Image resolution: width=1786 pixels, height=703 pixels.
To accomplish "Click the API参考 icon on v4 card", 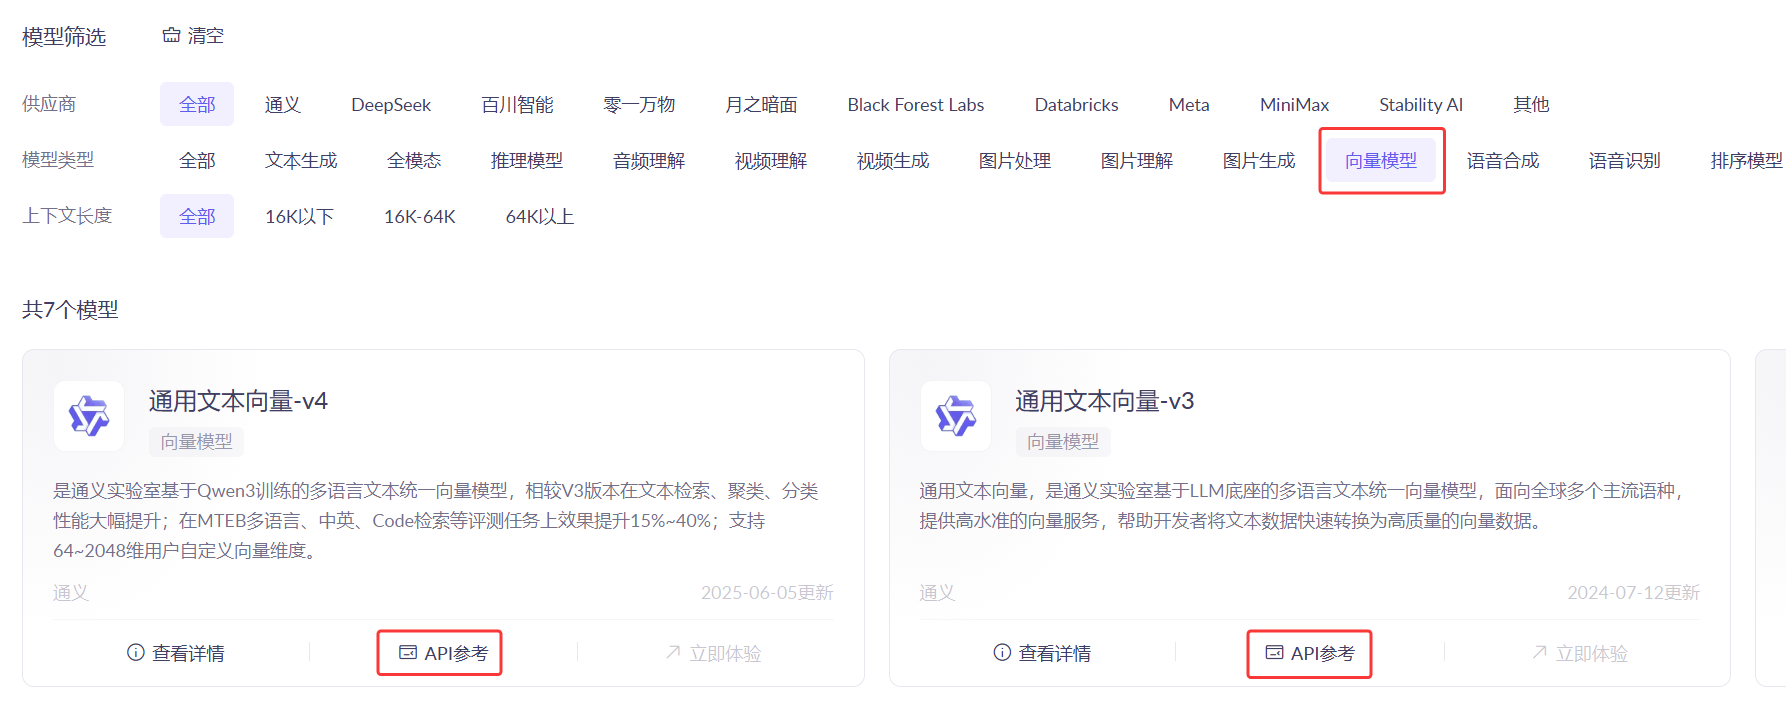I will [x=408, y=652].
